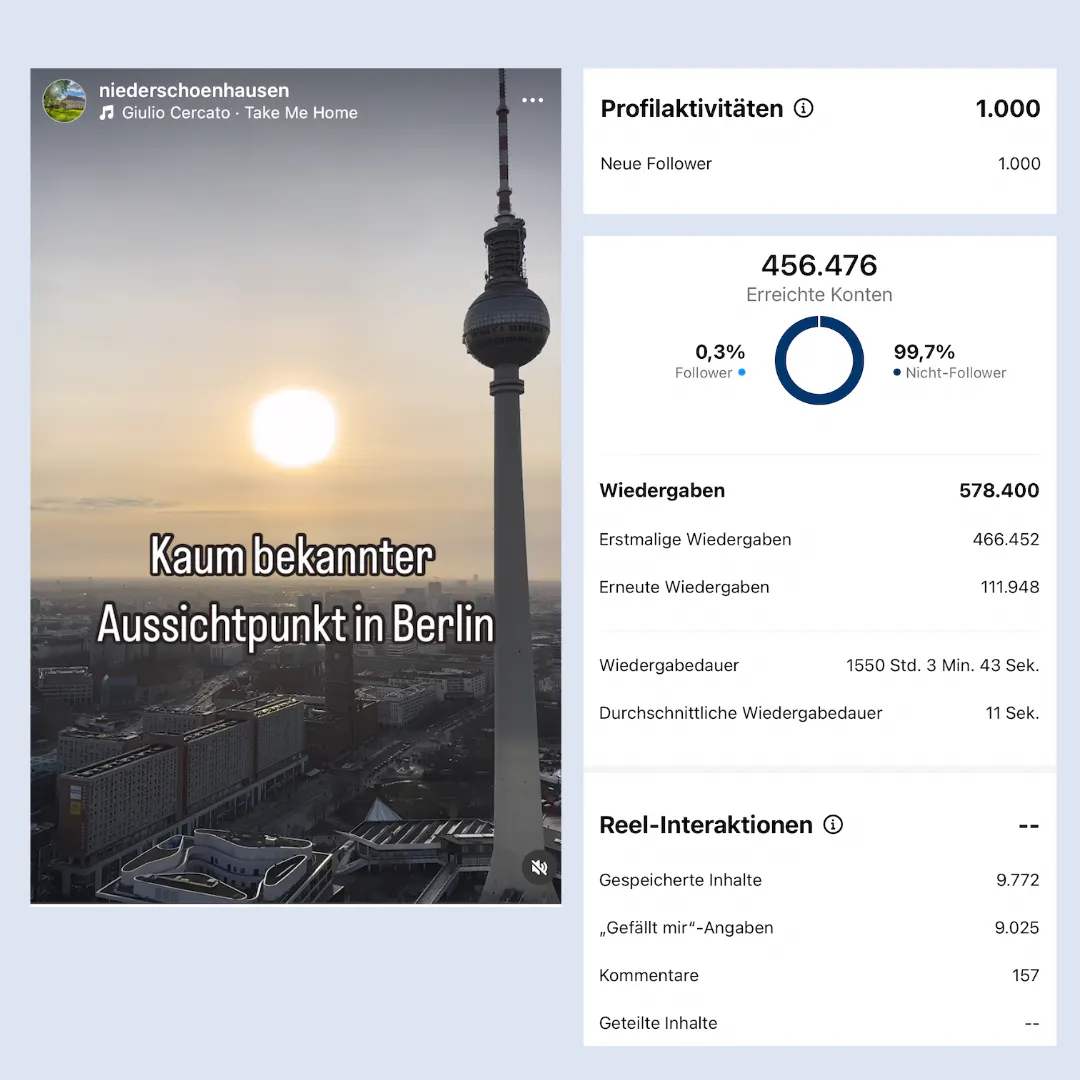Click the reel video preview showing the sun
1080x1080 pixels.
(295, 486)
